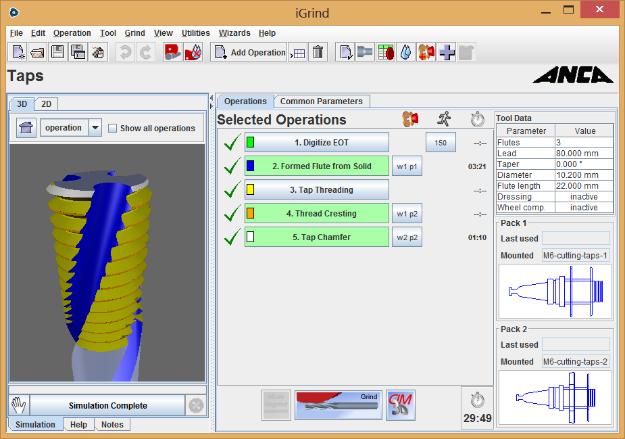Image resolution: width=625 pixels, height=439 pixels.
Task: Open the operation view dropdown
Action: click(95, 128)
